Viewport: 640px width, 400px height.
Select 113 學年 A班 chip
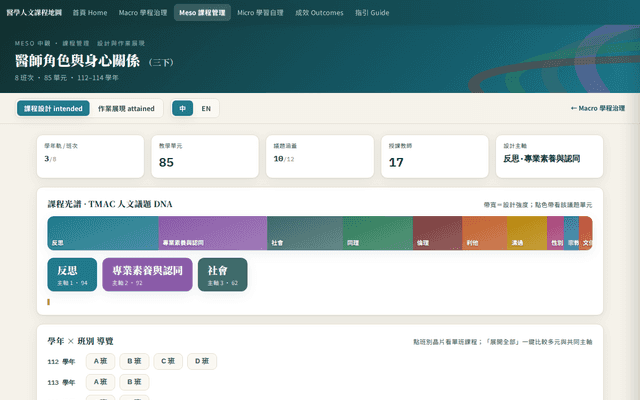point(100,382)
